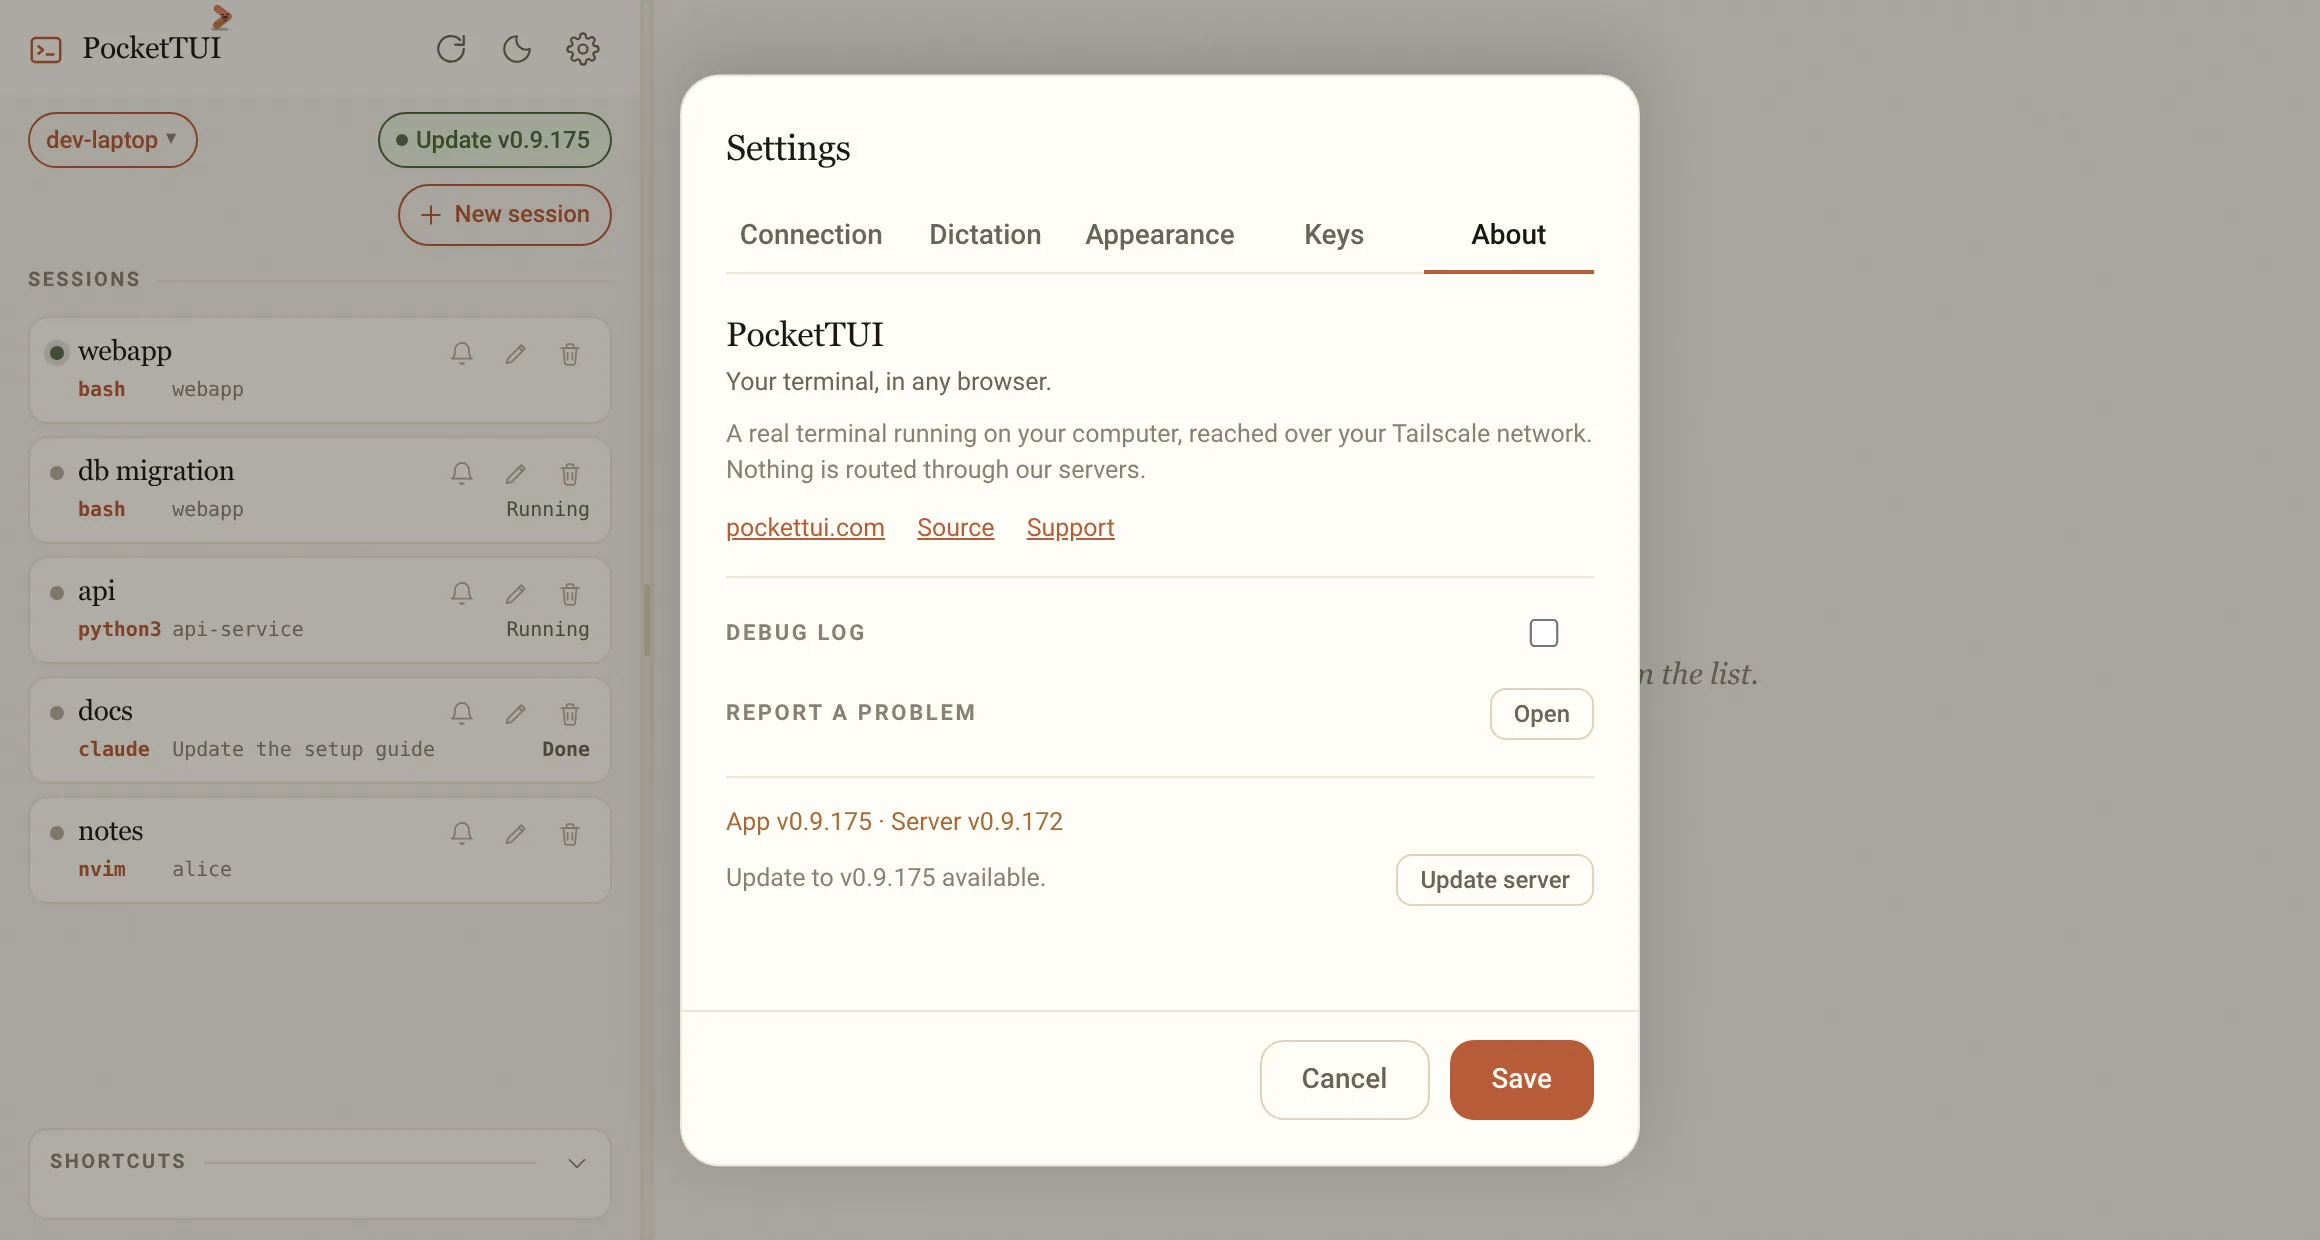Switch to the Keys tab

pyautogui.click(x=1333, y=235)
